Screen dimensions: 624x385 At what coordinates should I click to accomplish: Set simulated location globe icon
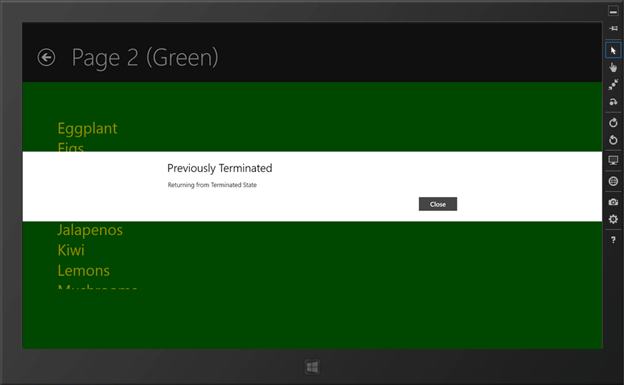pyautogui.click(x=613, y=181)
